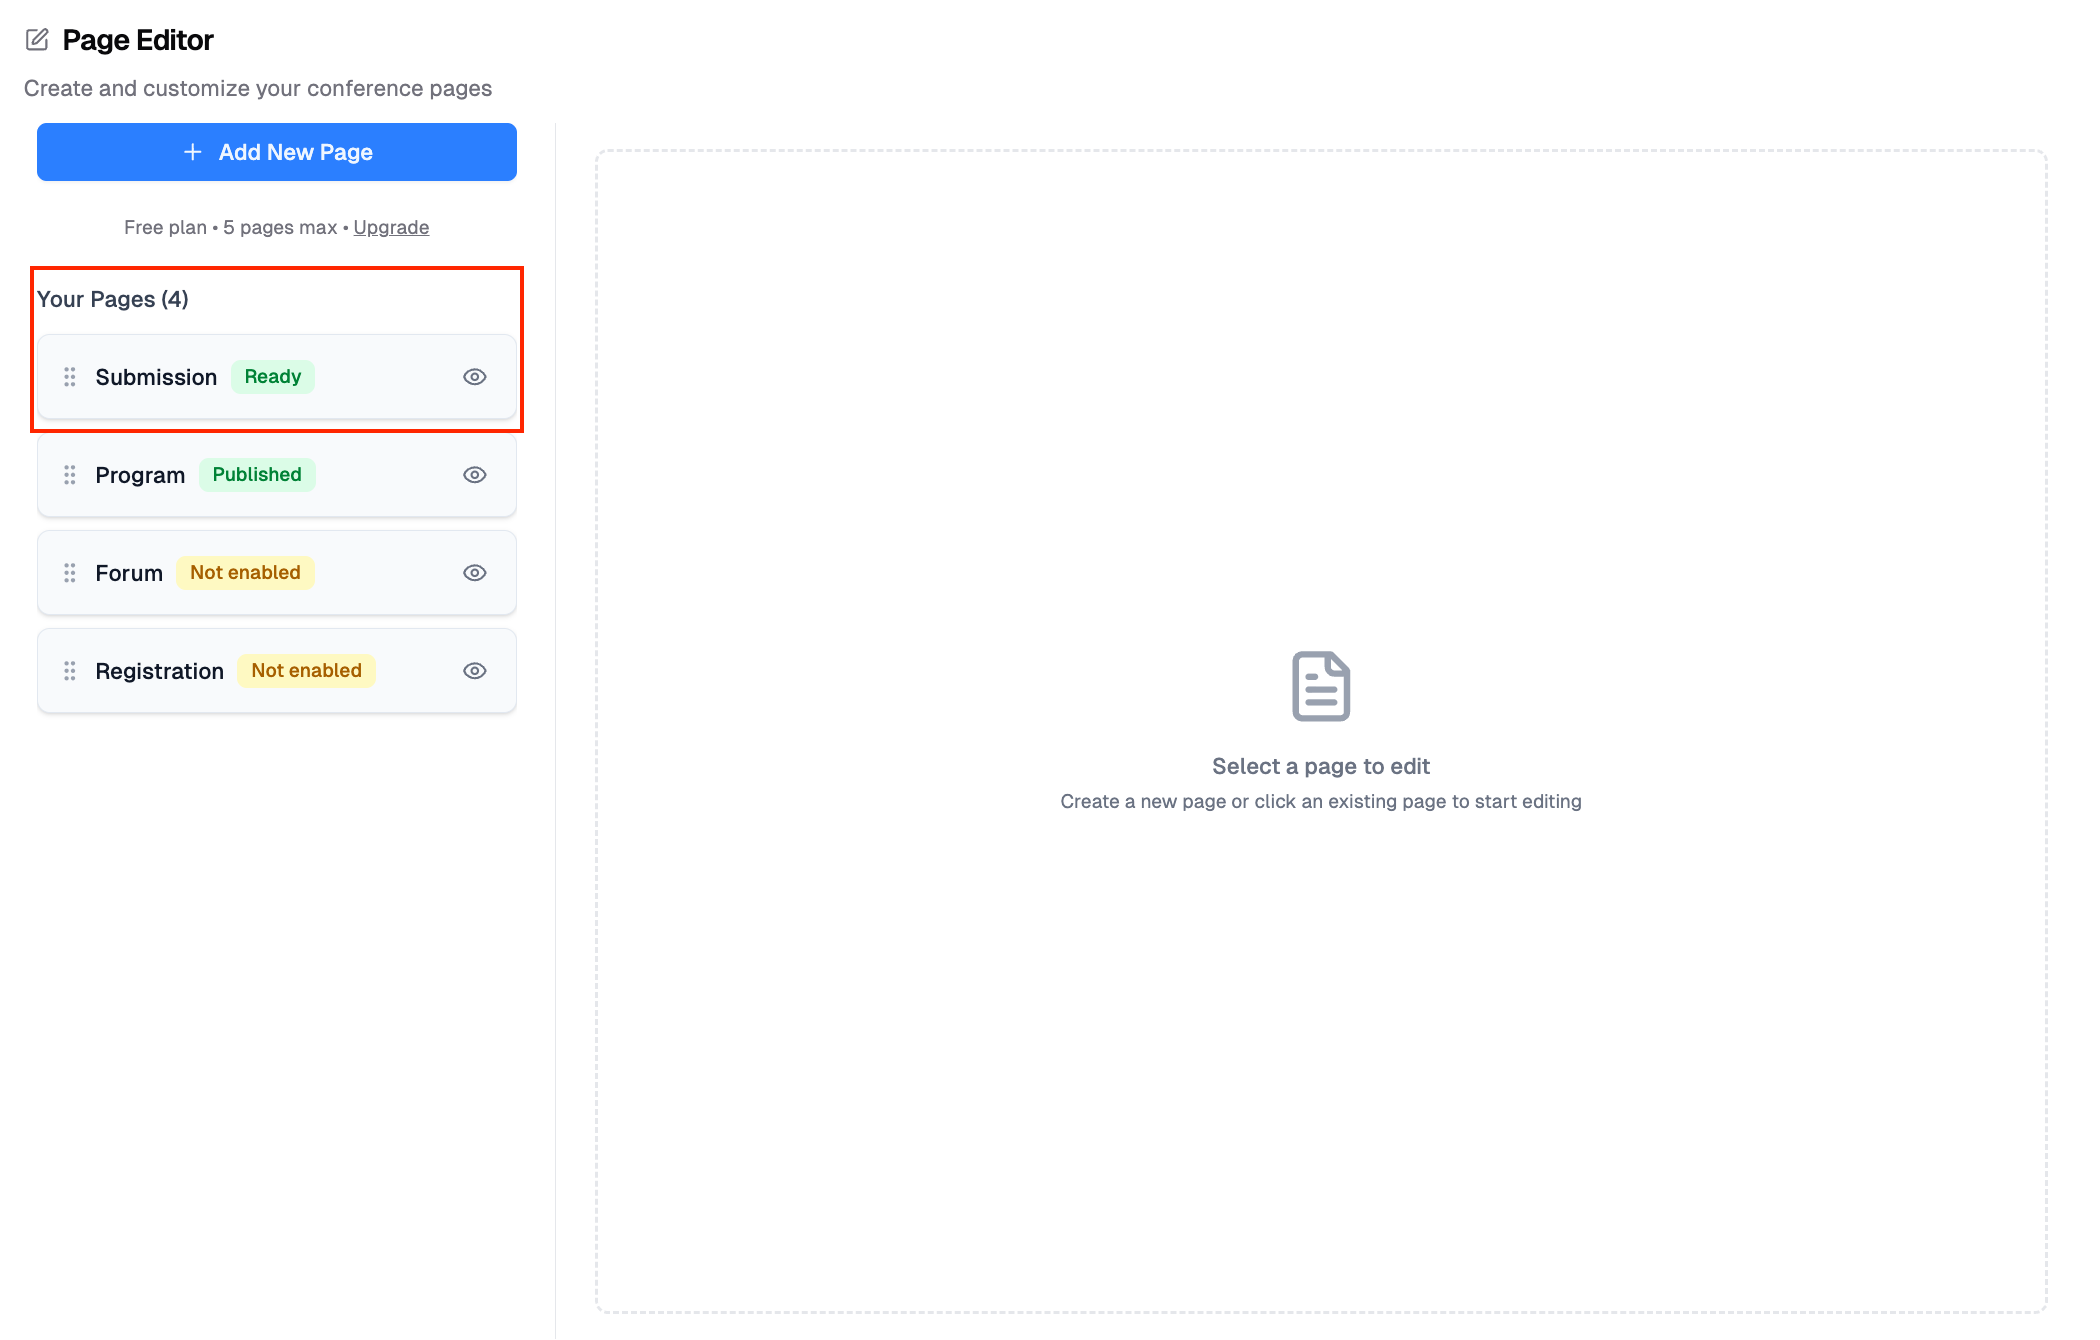The height and width of the screenshot is (1340, 2100).
Task: Grab the Program page drag handle
Action: [x=70, y=475]
